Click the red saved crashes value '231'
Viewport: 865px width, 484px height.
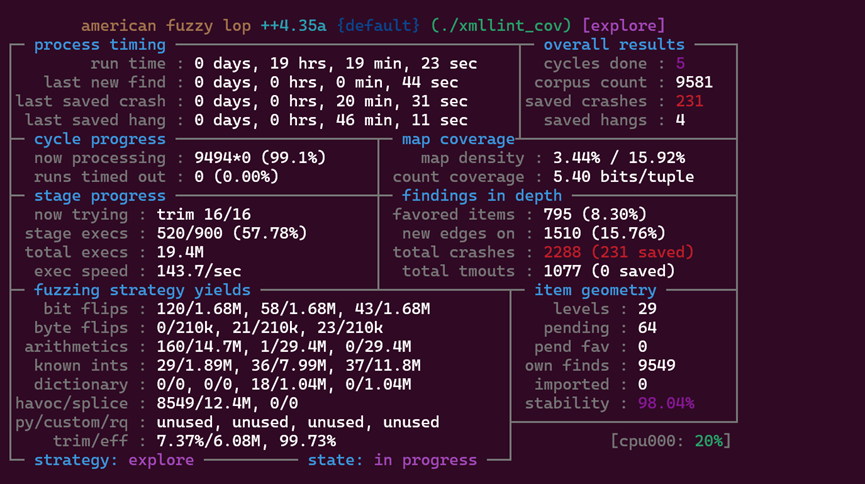pos(690,101)
